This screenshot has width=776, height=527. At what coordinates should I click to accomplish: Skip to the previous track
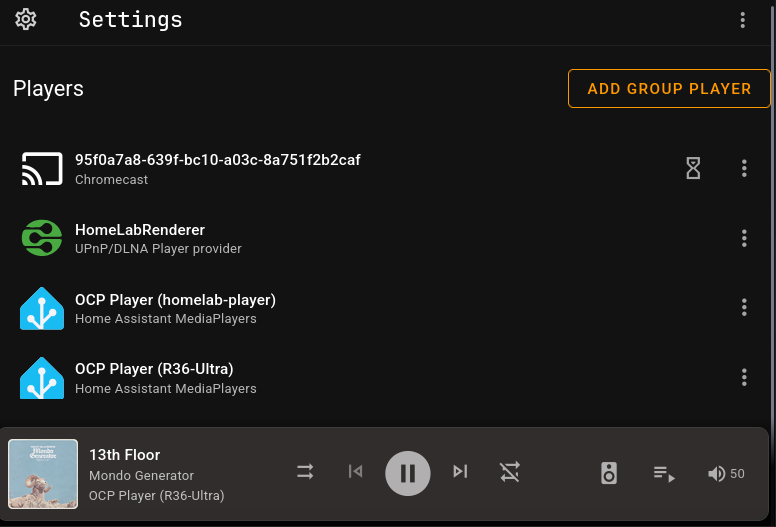[x=355, y=472]
